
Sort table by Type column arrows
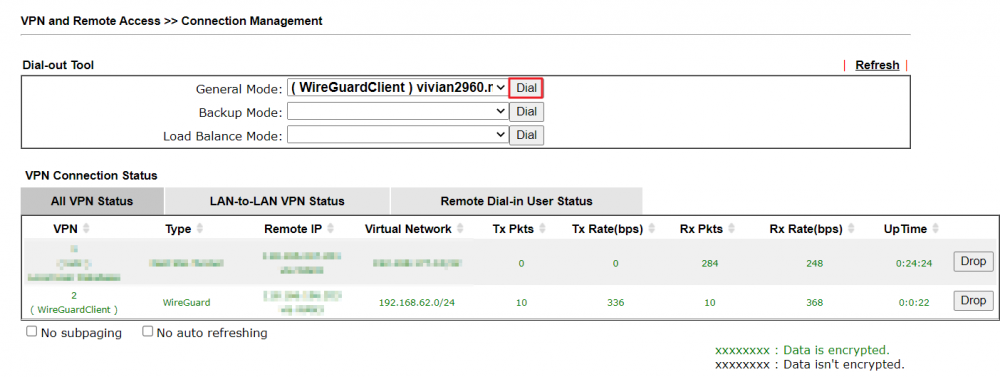(200, 229)
